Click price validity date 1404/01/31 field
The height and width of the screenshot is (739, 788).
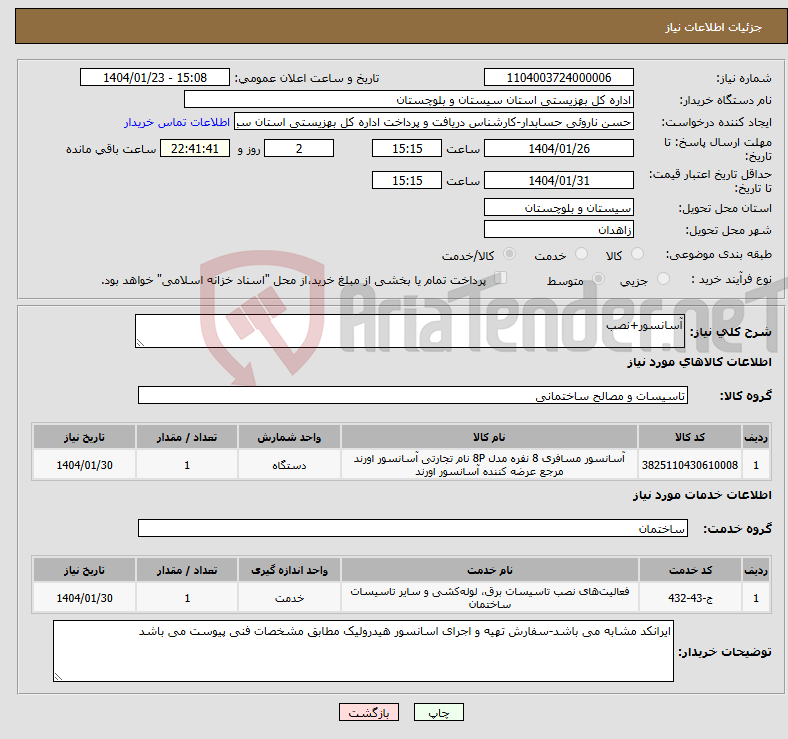(x=558, y=180)
